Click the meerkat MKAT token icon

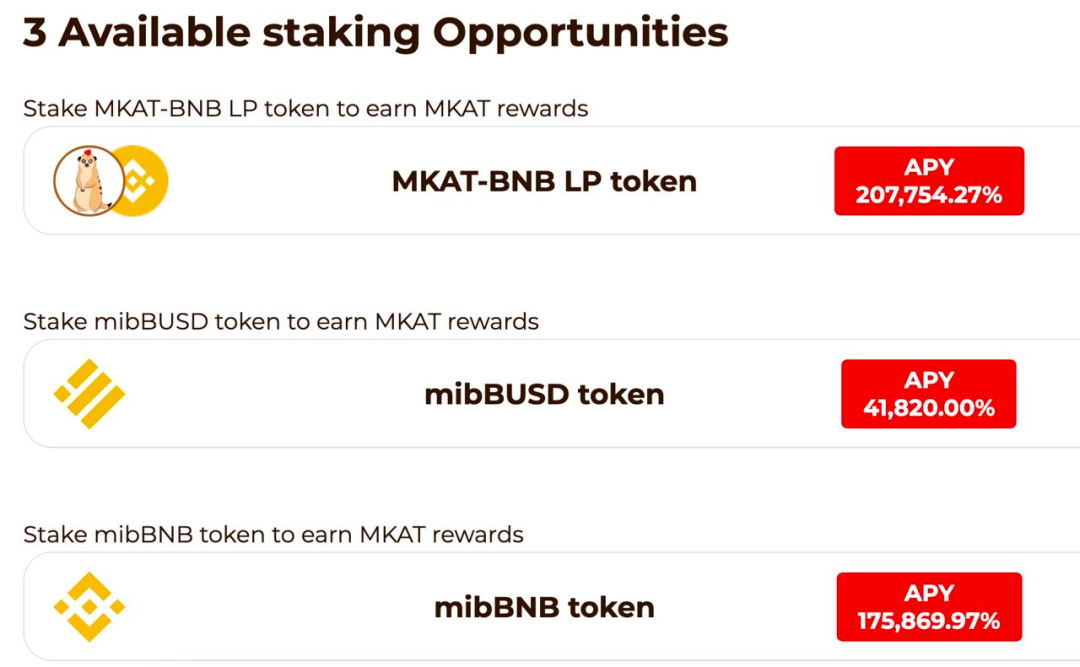(89, 181)
